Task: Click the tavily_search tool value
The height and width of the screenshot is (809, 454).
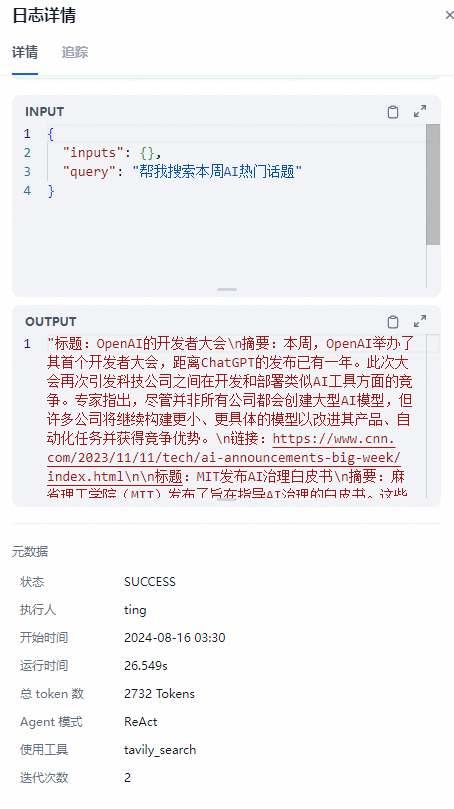Action: point(160,750)
